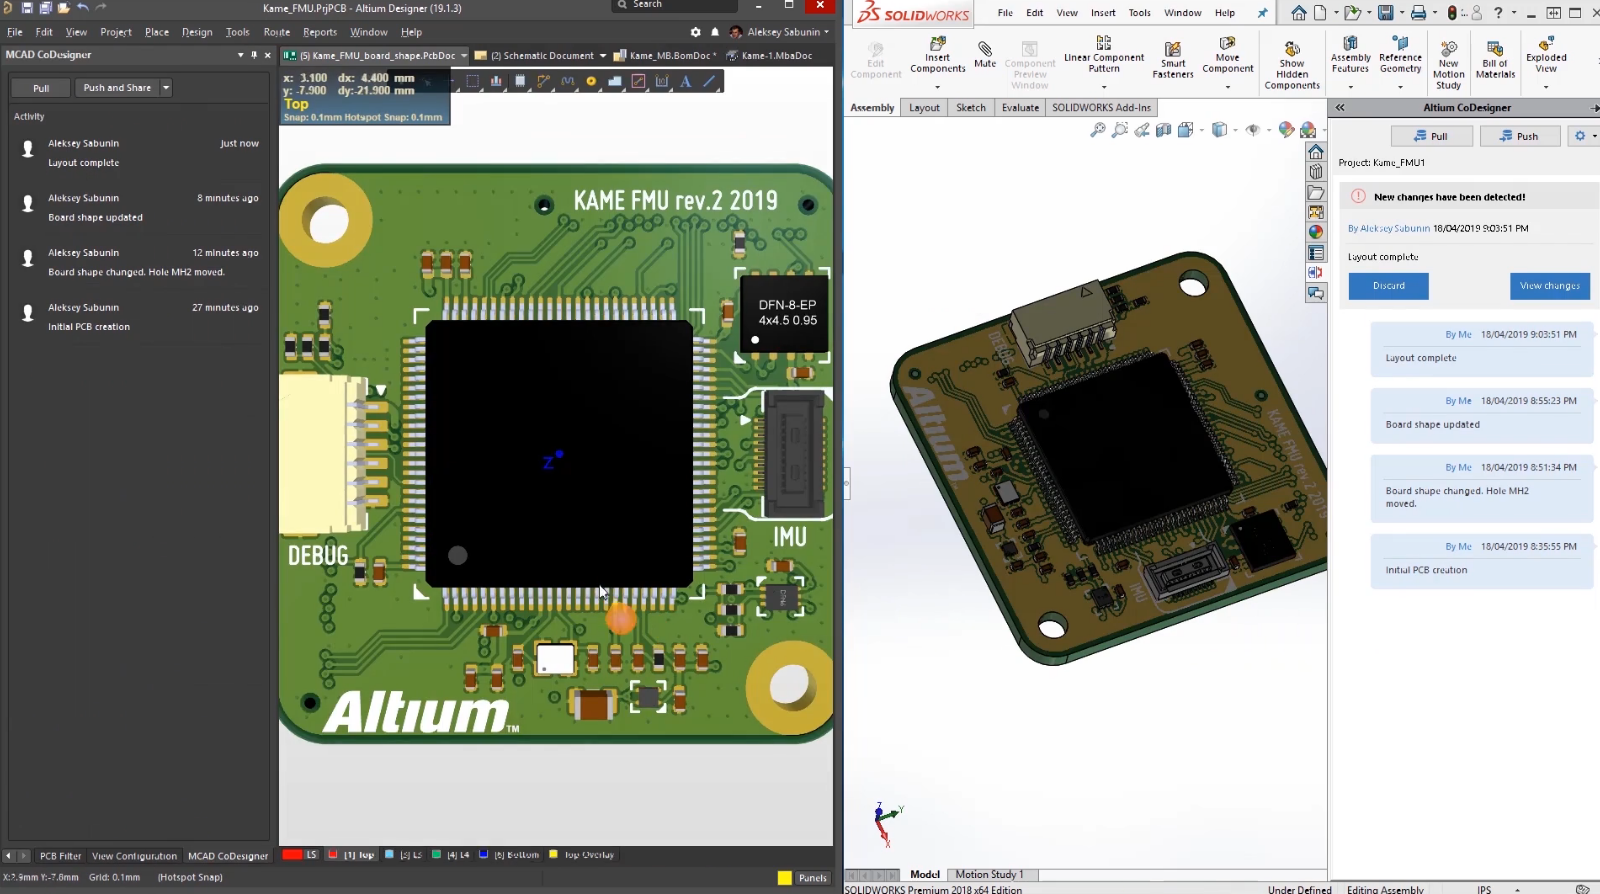Select the [1] Top layer red swatch
This screenshot has height=894, width=1600.
click(333, 854)
